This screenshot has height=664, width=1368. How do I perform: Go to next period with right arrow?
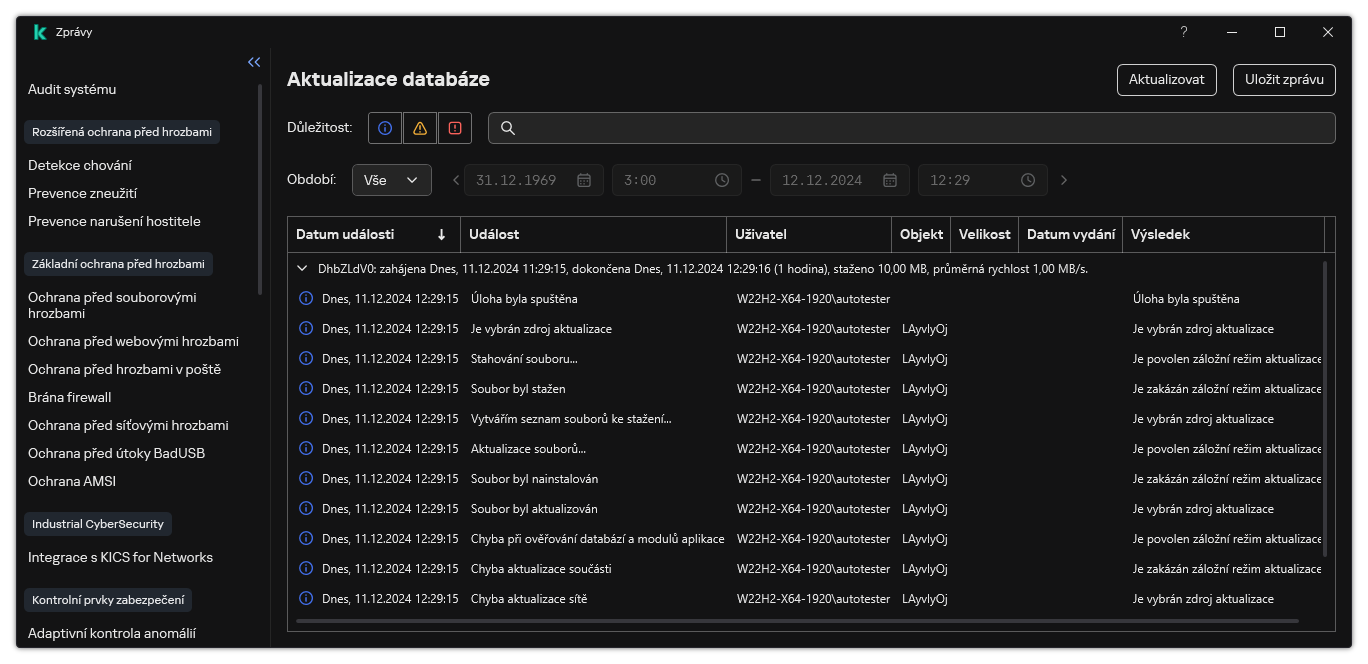pos(1064,180)
